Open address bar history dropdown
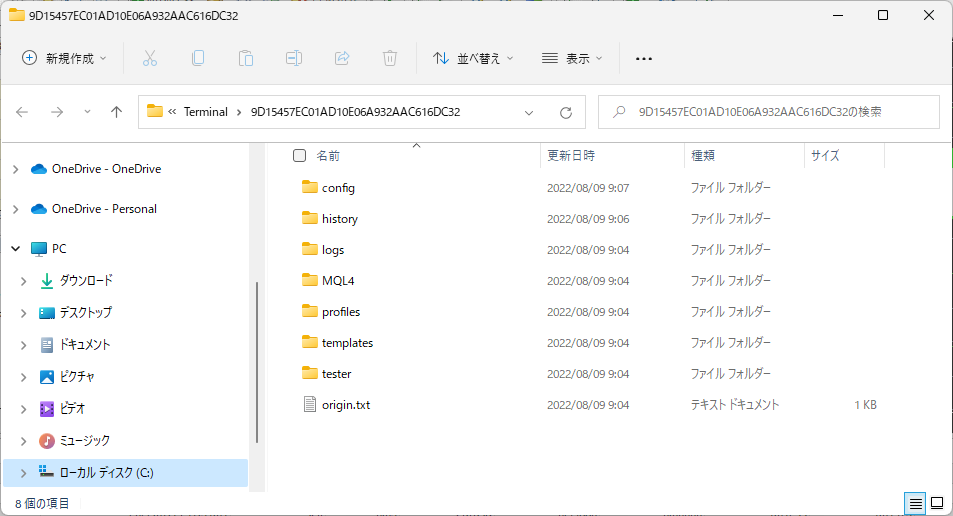The image size is (953, 516). pyautogui.click(x=529, y=112)
